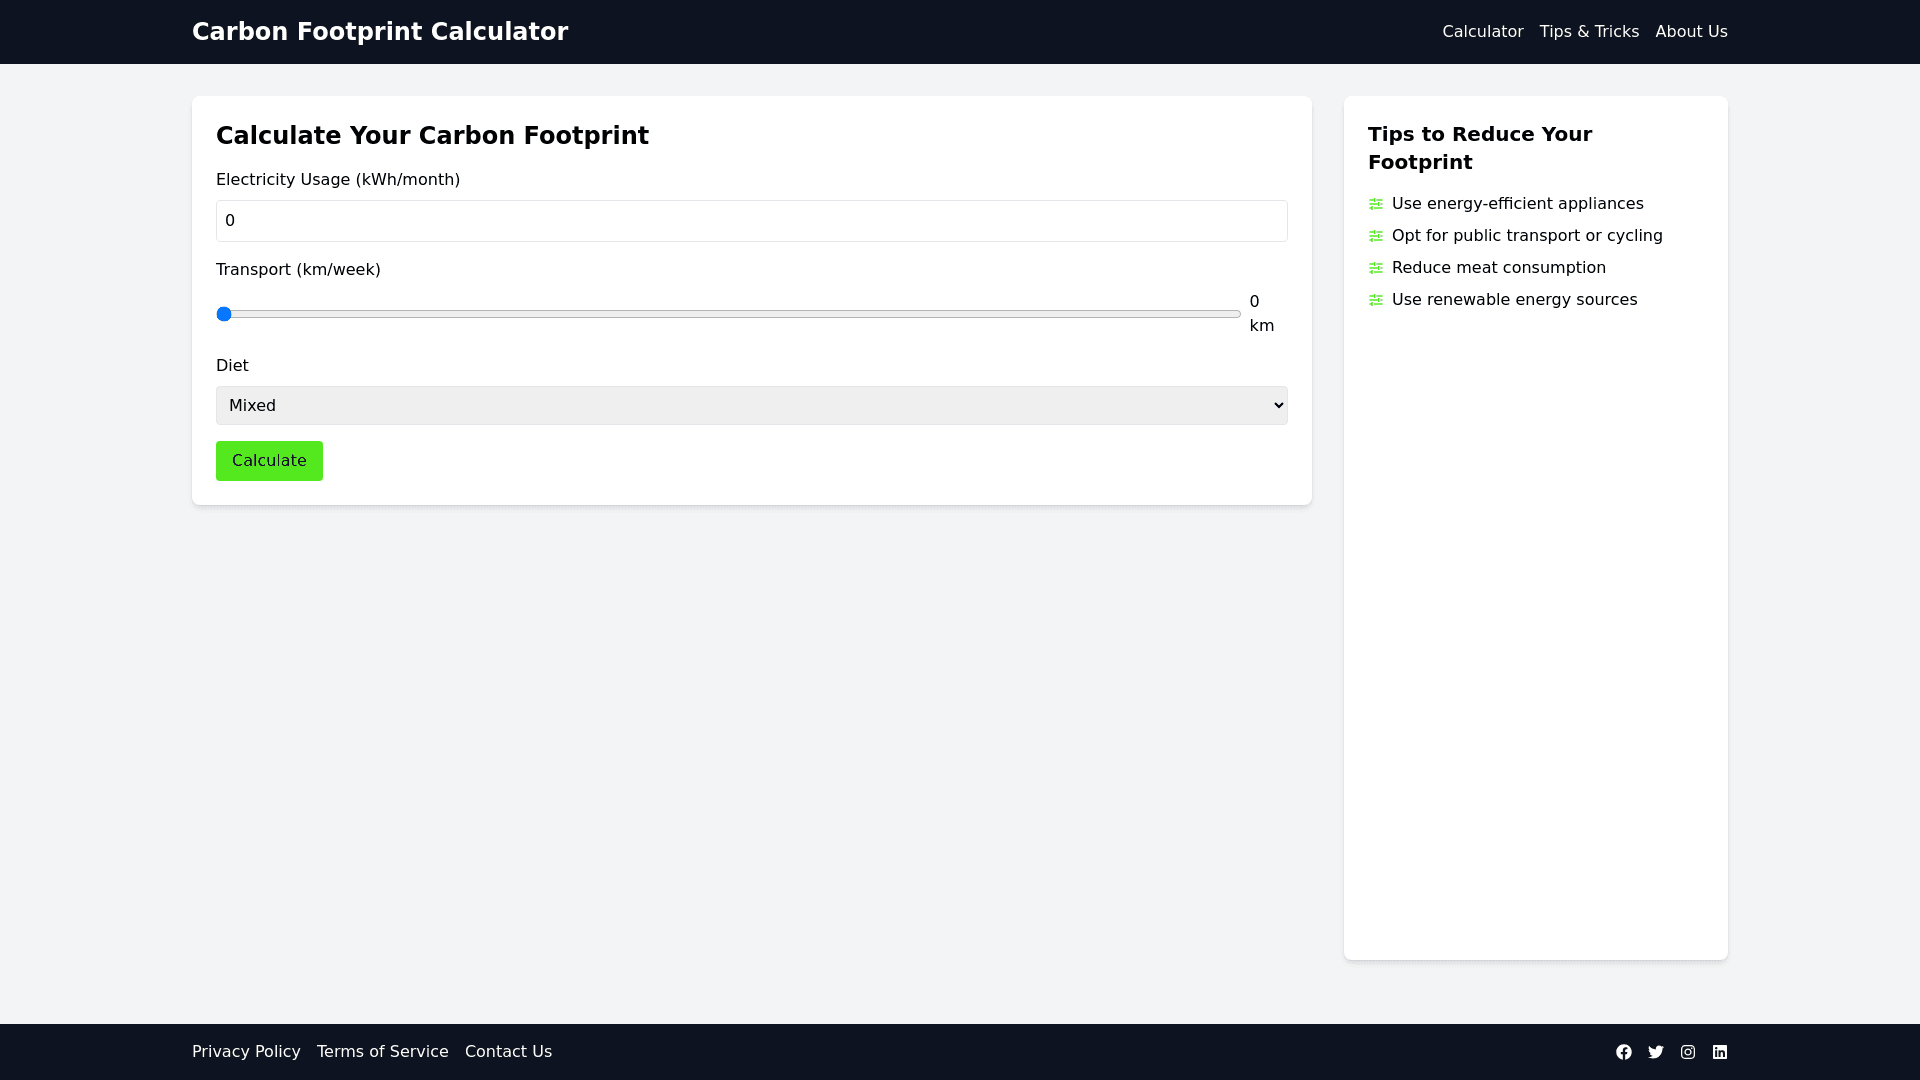The height and width of the screenshot is (1080, 1920).
Task: Focus the Electricity Usage input field
Action: point(751,221)
